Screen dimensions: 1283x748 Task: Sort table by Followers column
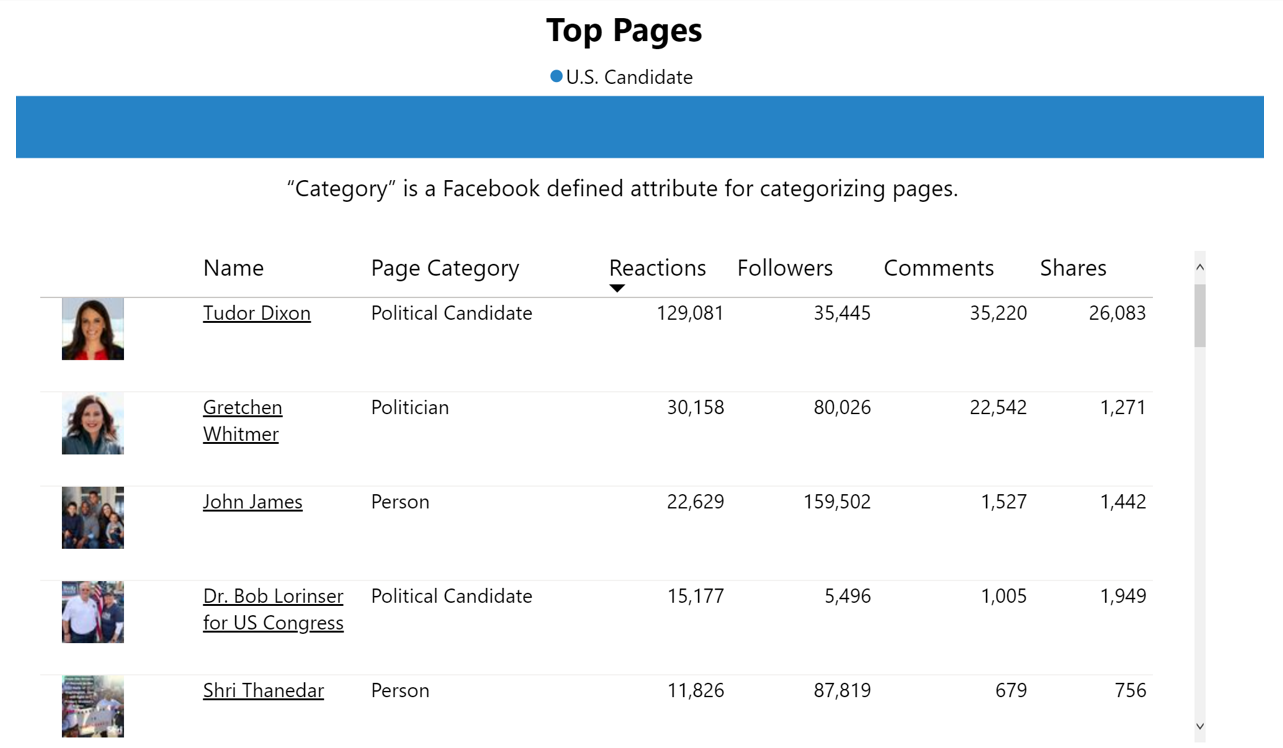pos(785,268)
